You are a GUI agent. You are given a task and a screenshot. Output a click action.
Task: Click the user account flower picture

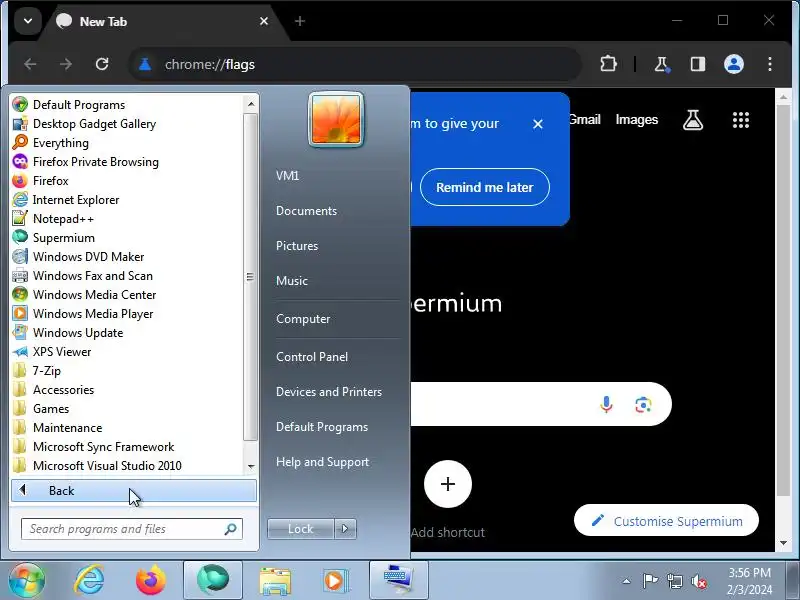(336, 119)
